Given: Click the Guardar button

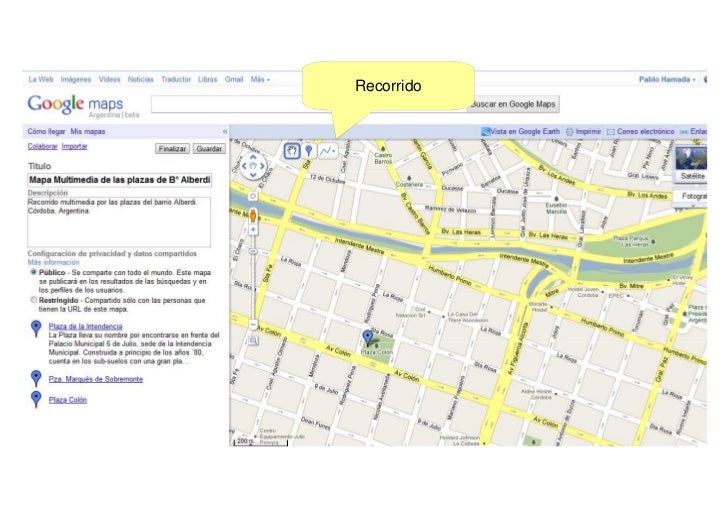Looking at the screenshot, I should [209, 149].
